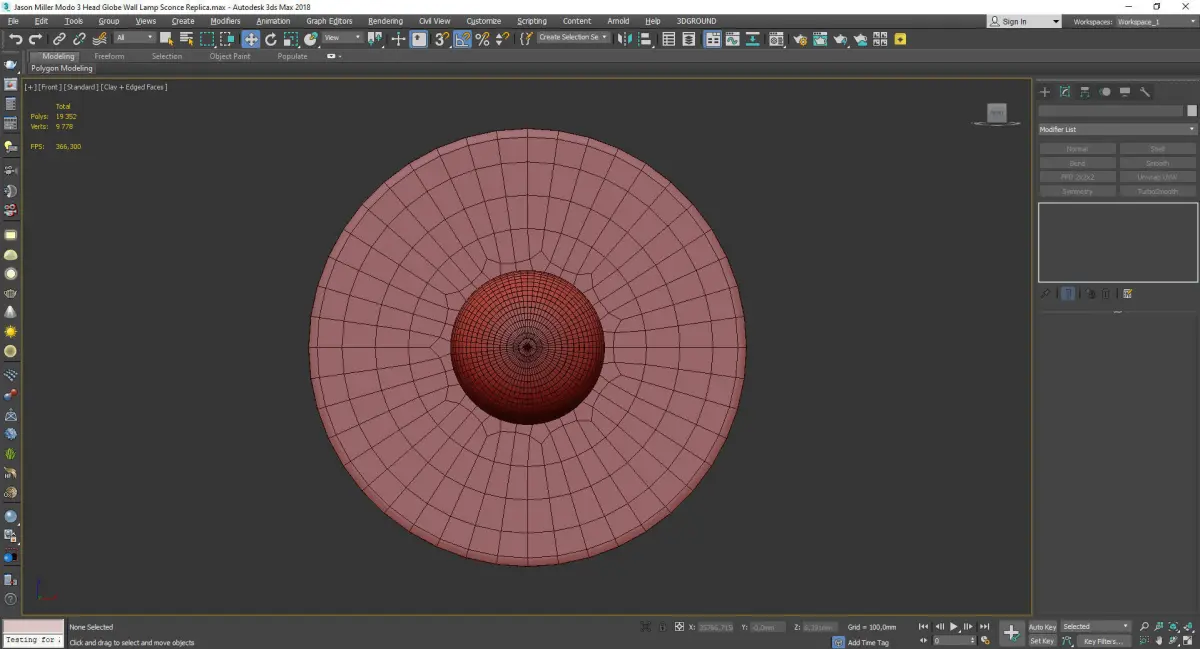Open Selected key filter dropdown
1200x649 pixels.
point(1096,627)
